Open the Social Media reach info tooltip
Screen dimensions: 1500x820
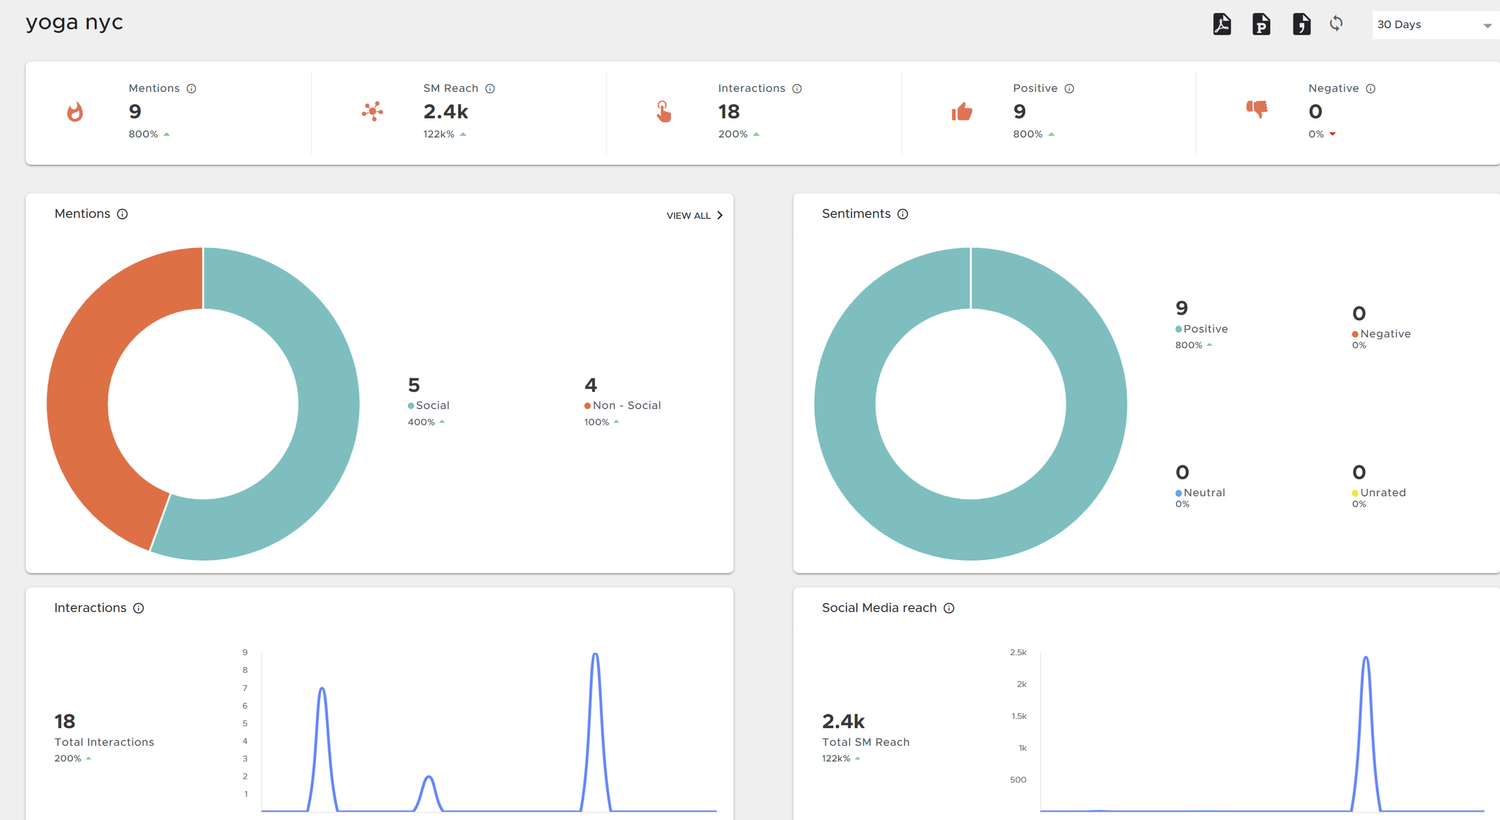[948, 608]
